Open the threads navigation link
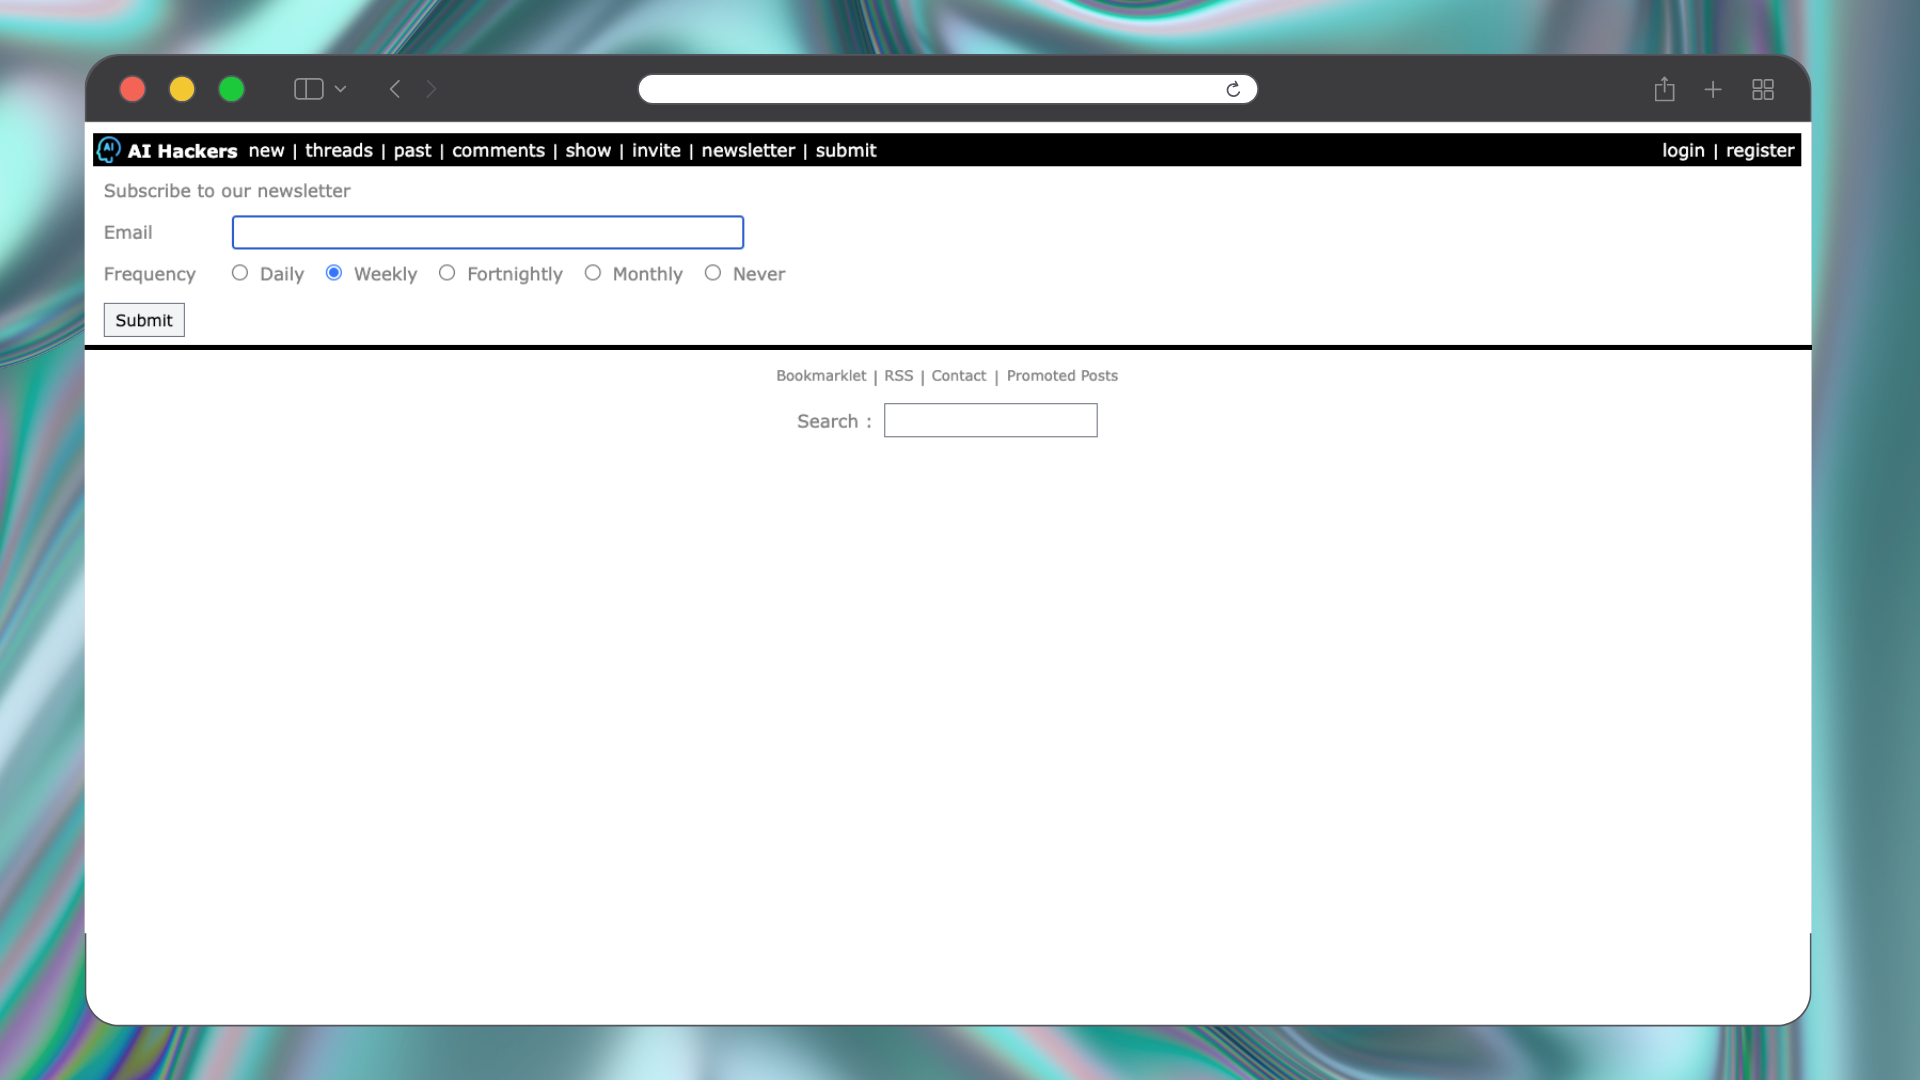The image size is (1920, 1080). click(339, 150)
